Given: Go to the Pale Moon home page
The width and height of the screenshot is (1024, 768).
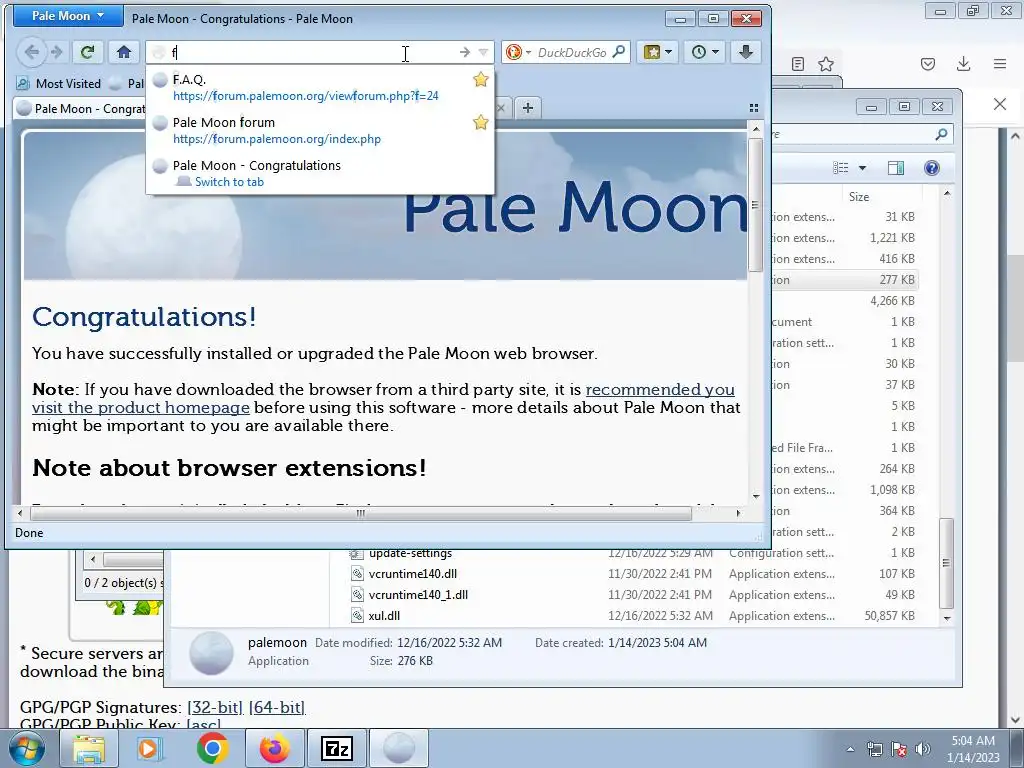Looking at the screenshot, I should [124, 52].
